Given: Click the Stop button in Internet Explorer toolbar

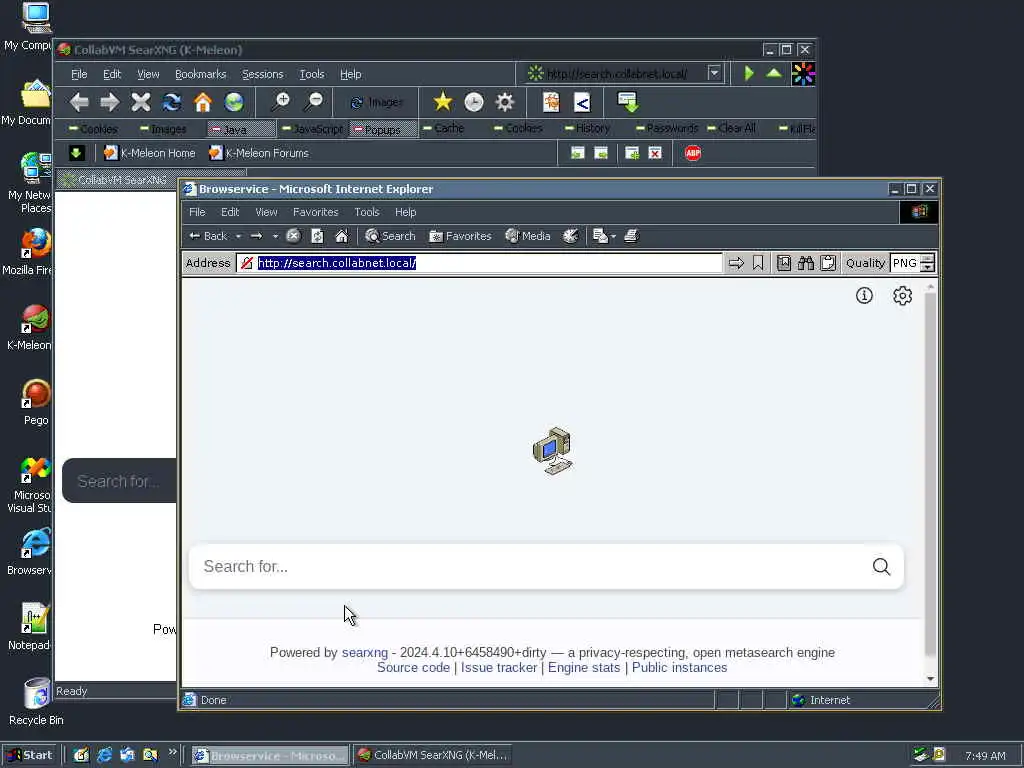Looking at the screenshot, I should [x=293, y=236].
